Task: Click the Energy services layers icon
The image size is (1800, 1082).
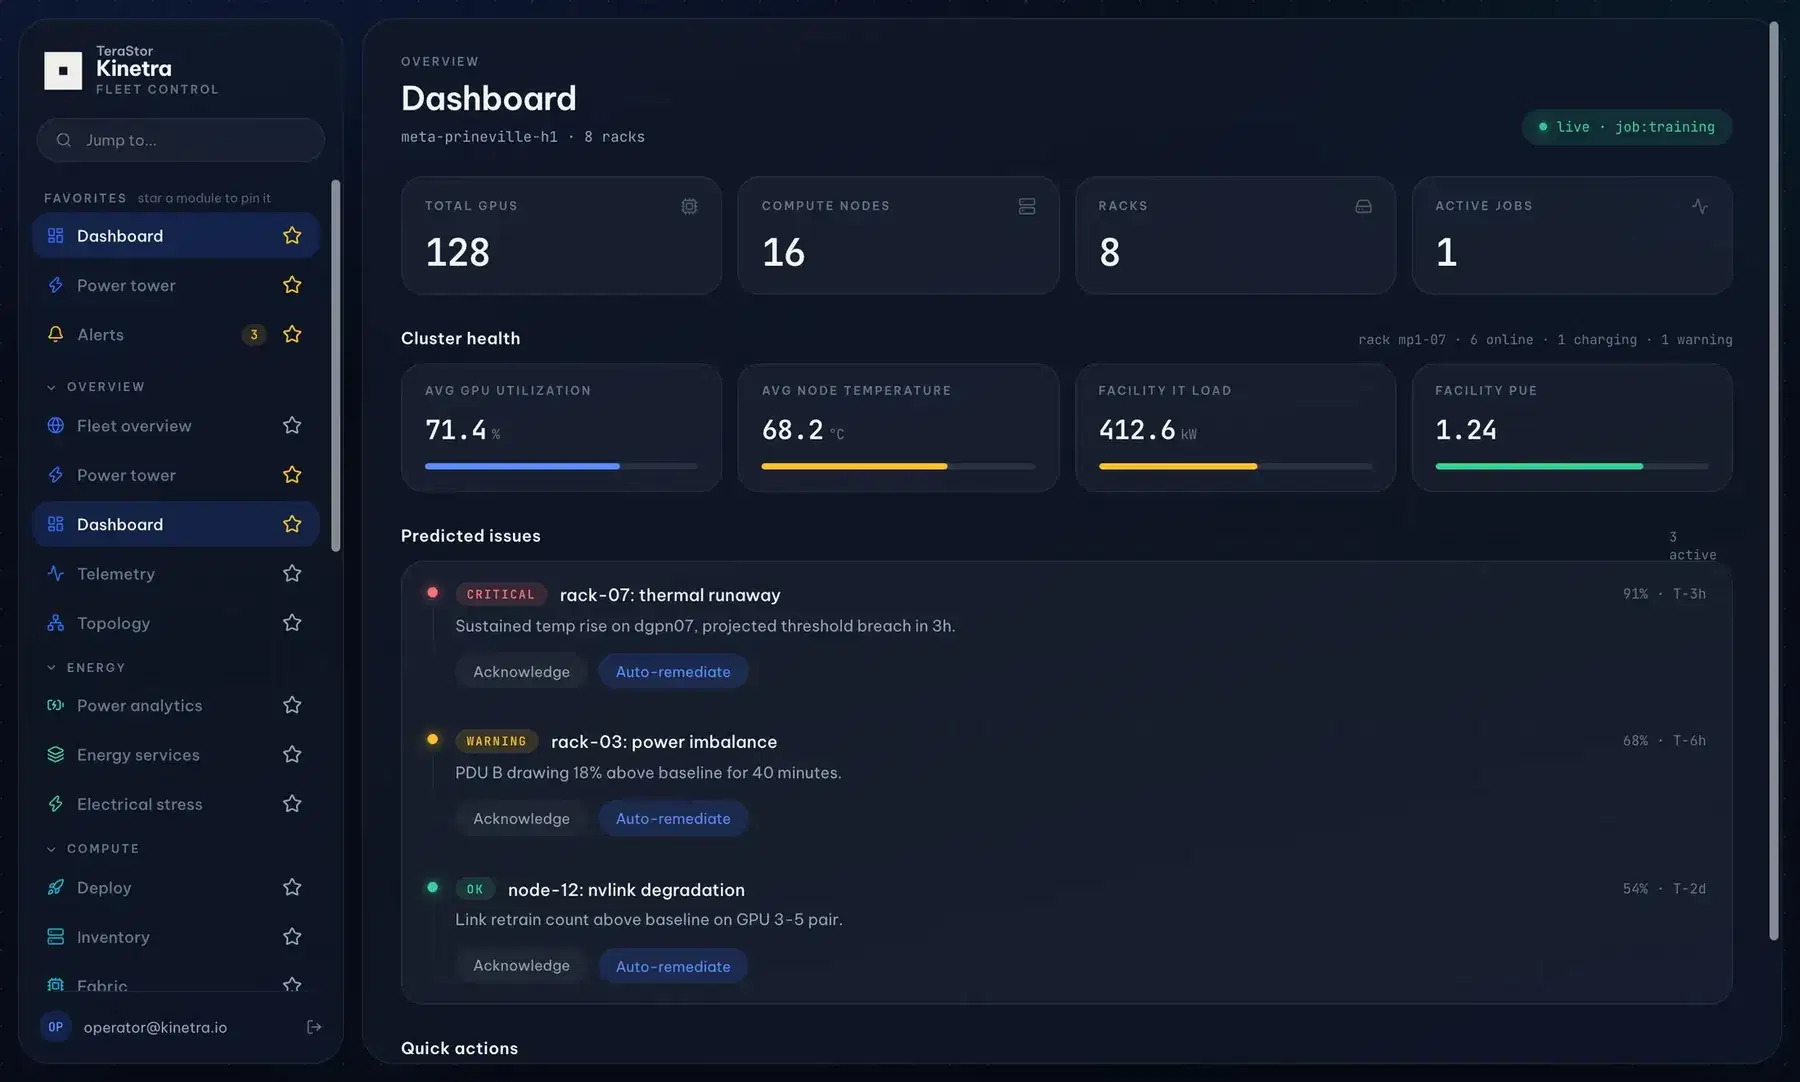Action: coord(56,755)
